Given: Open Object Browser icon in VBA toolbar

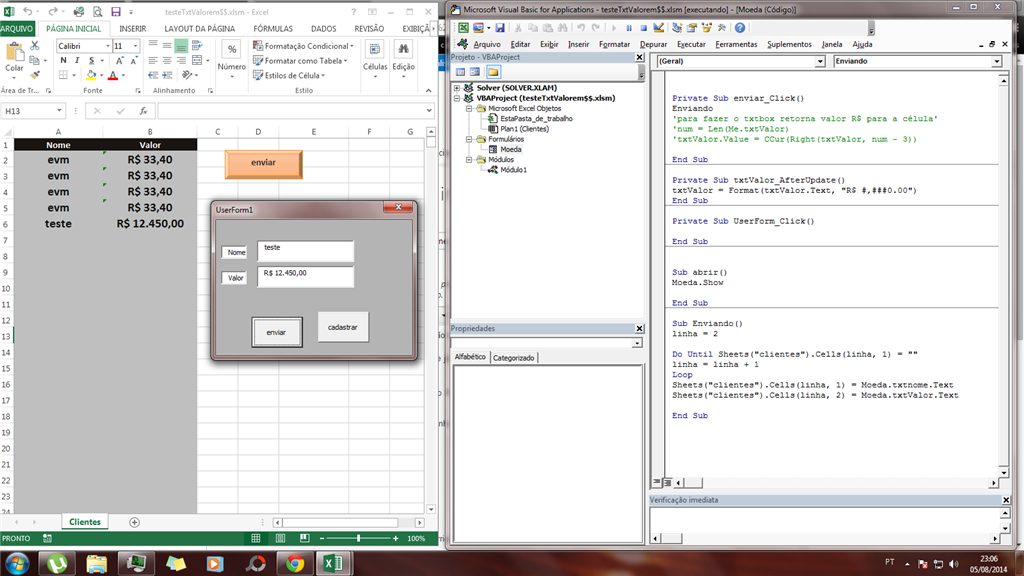Looking at the screenshot, I should [707, 27].
